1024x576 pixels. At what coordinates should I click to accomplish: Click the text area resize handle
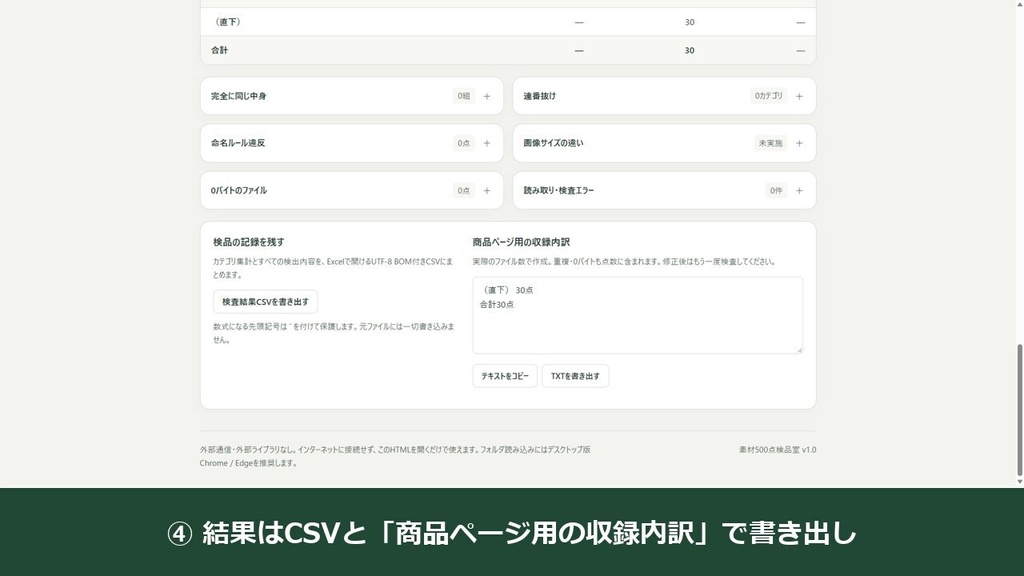click(798, 349)
